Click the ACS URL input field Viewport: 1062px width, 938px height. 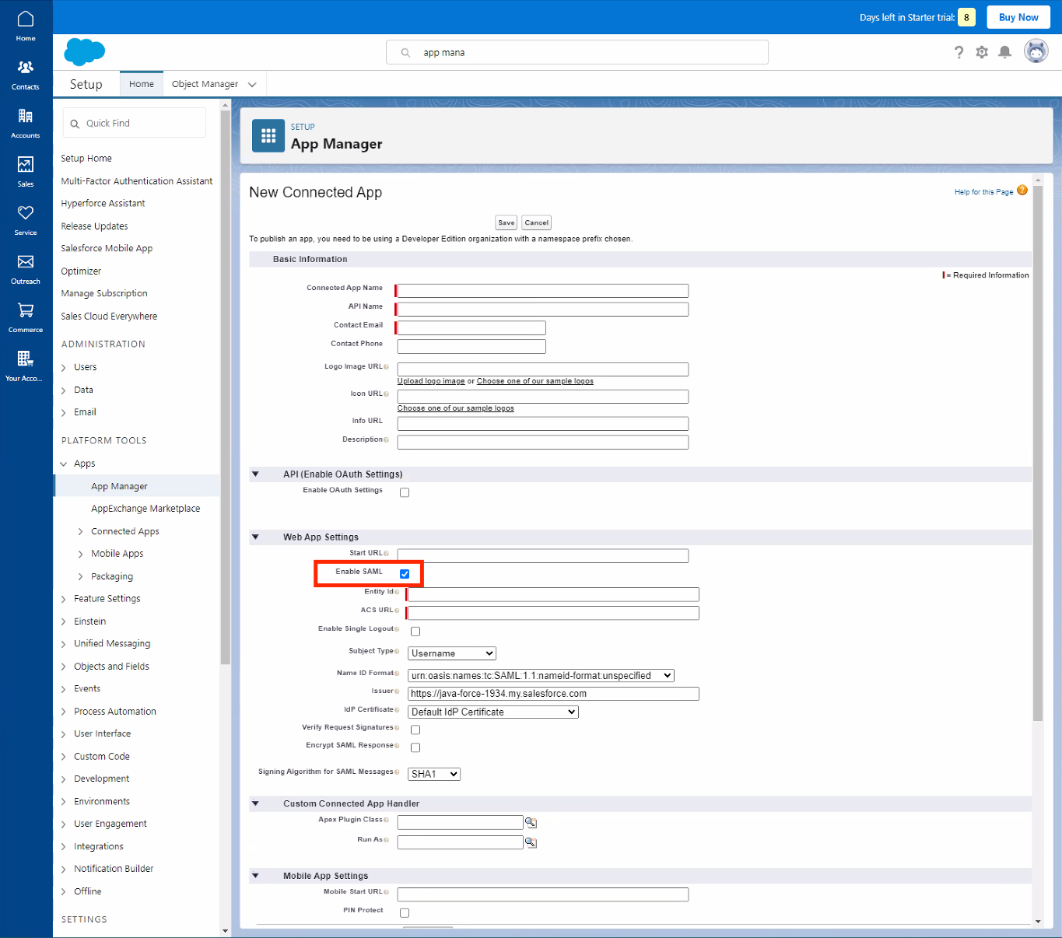[x=553, y=613]
